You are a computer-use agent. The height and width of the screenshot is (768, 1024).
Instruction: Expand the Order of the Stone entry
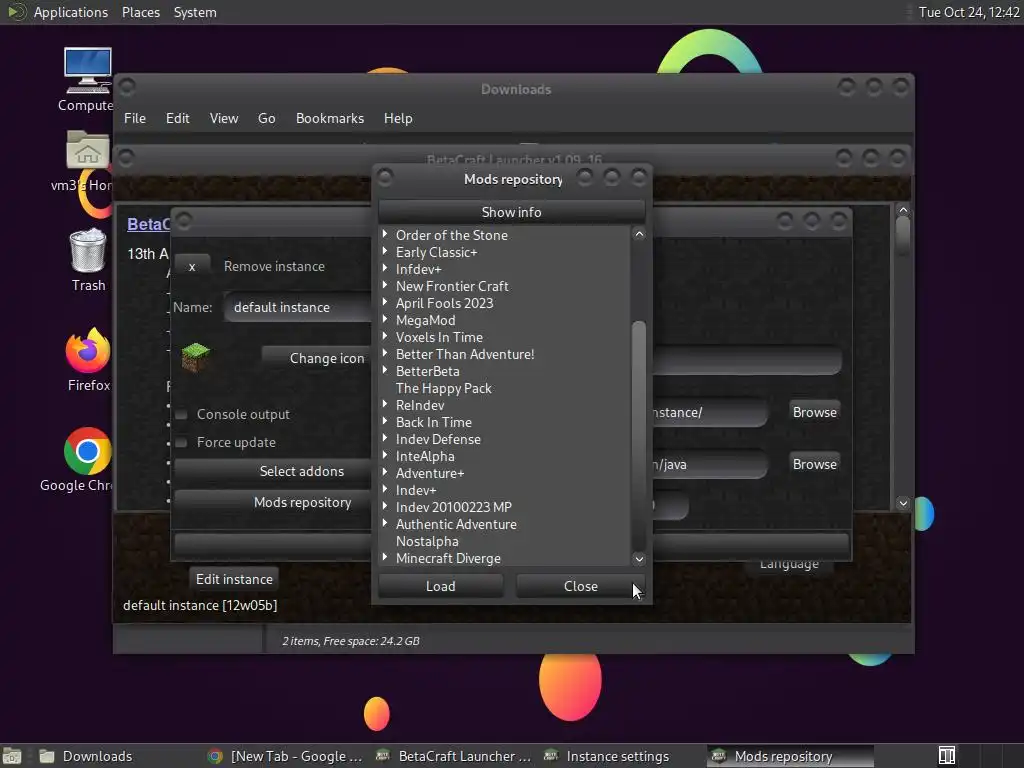pos(385,234)
